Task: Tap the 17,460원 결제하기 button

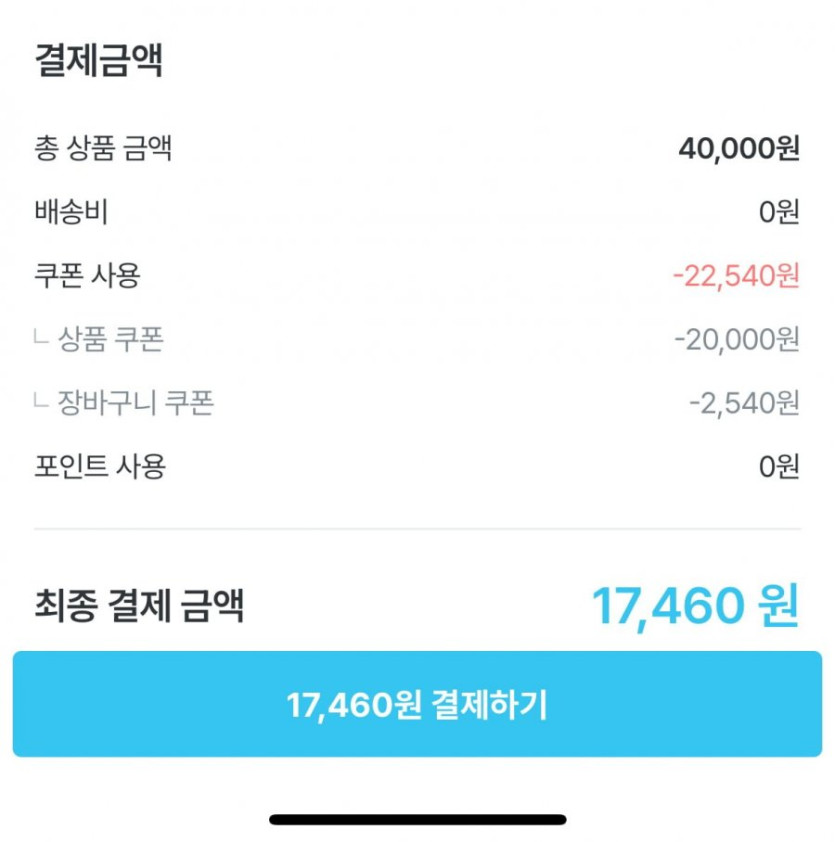Action: pyautogui.click(x=417, y=705)
